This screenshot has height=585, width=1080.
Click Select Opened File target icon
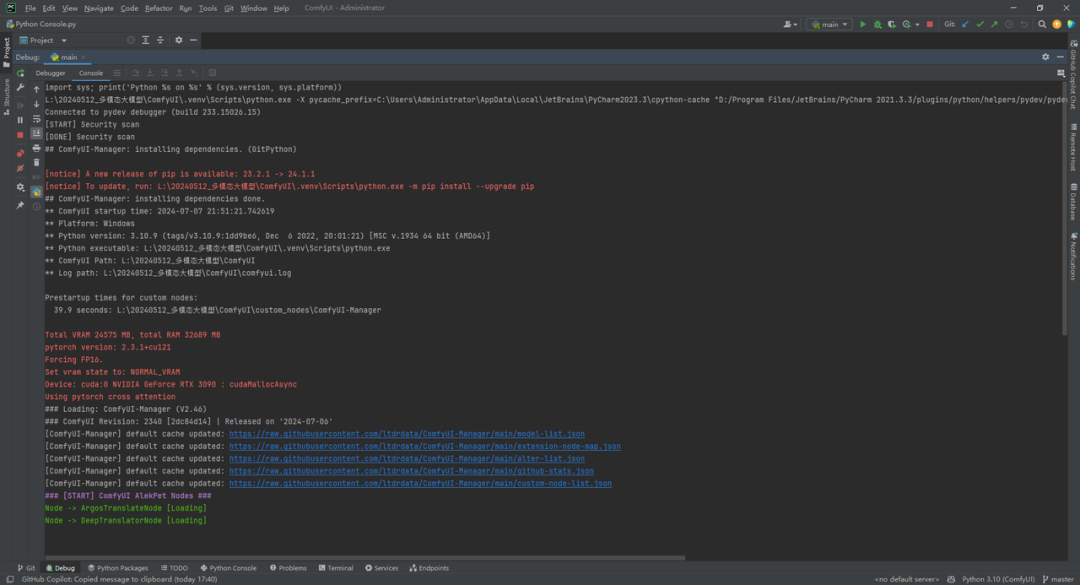tap(131, 41)
